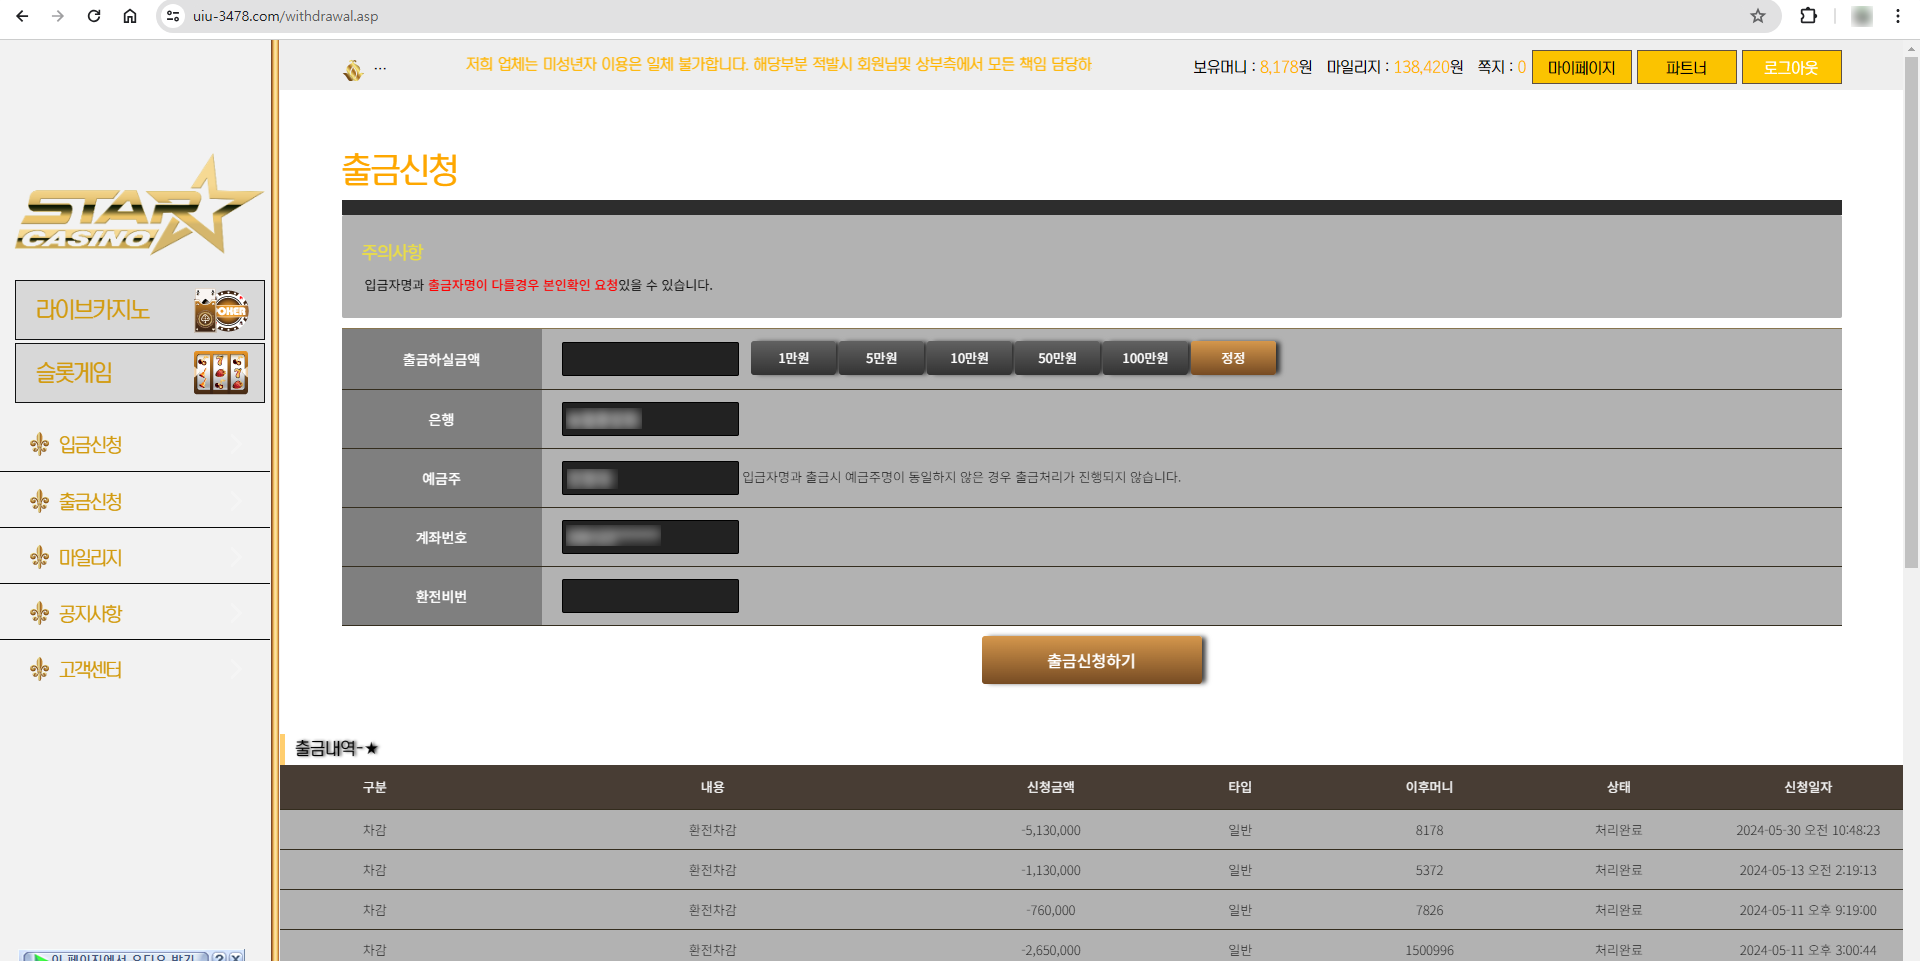Click the 신청금액 column header
This screenshot has width=1920, height=961.
tap(1051, 787)
